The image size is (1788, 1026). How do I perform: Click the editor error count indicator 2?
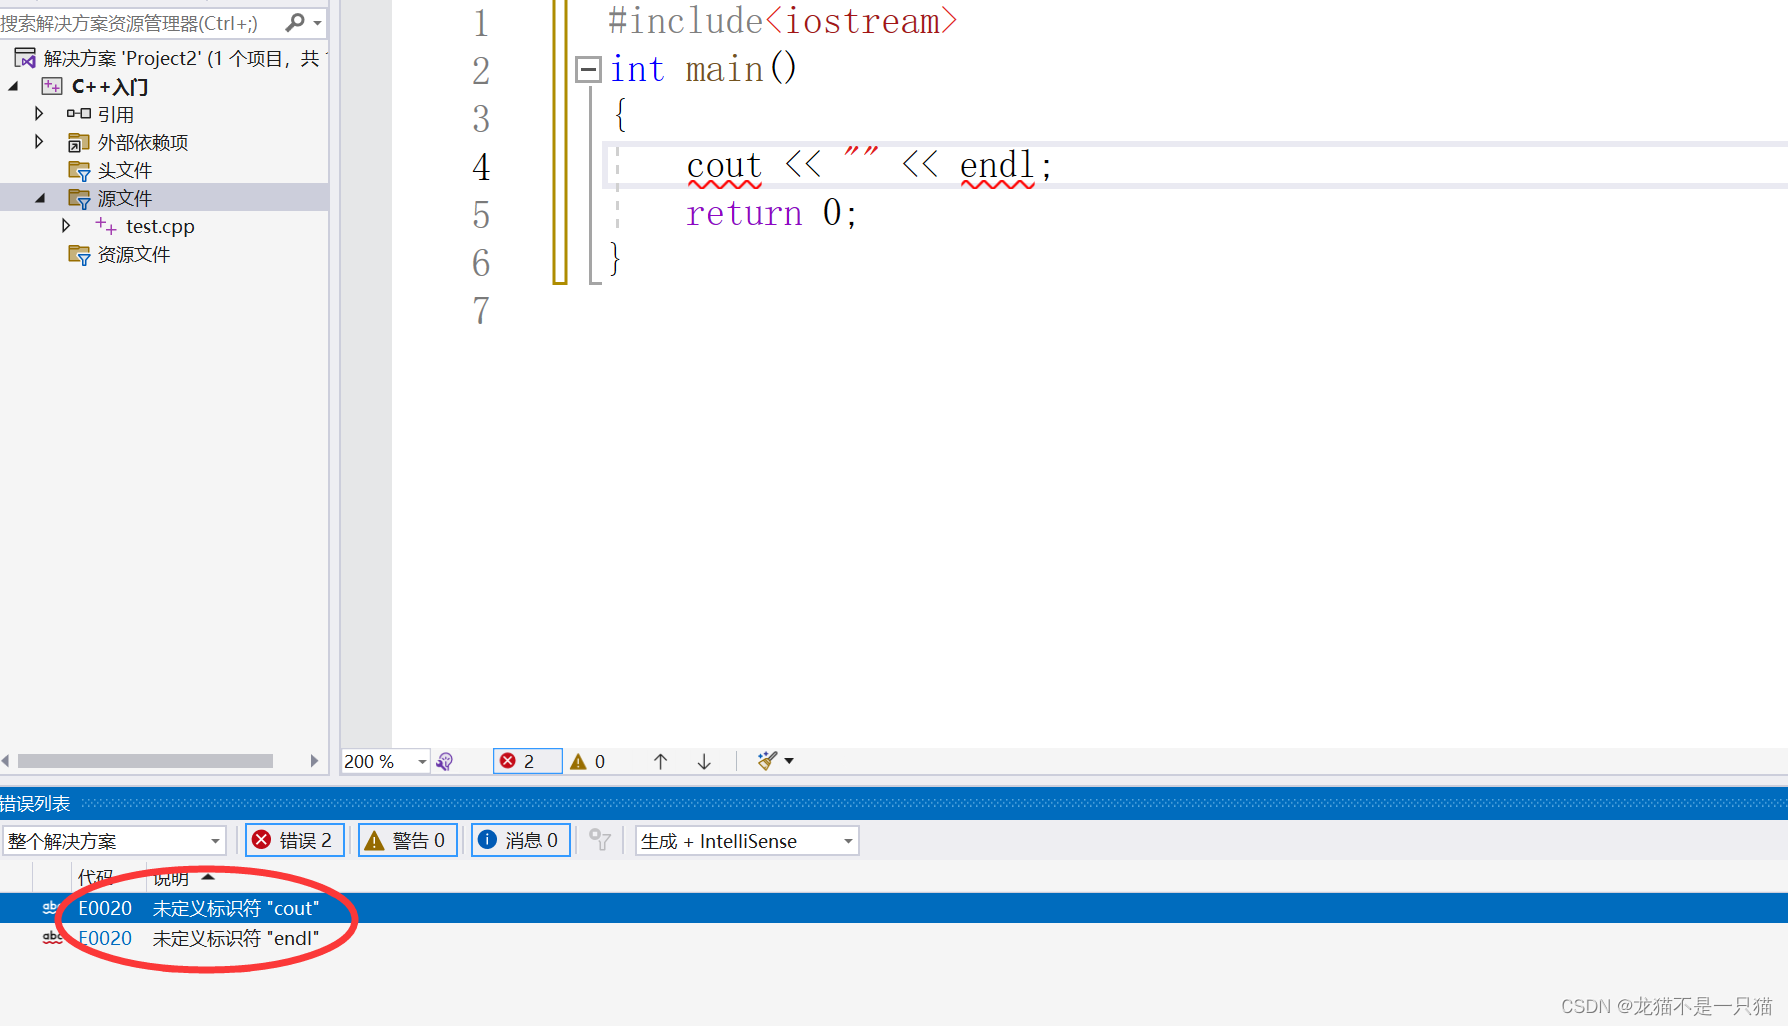527,761
